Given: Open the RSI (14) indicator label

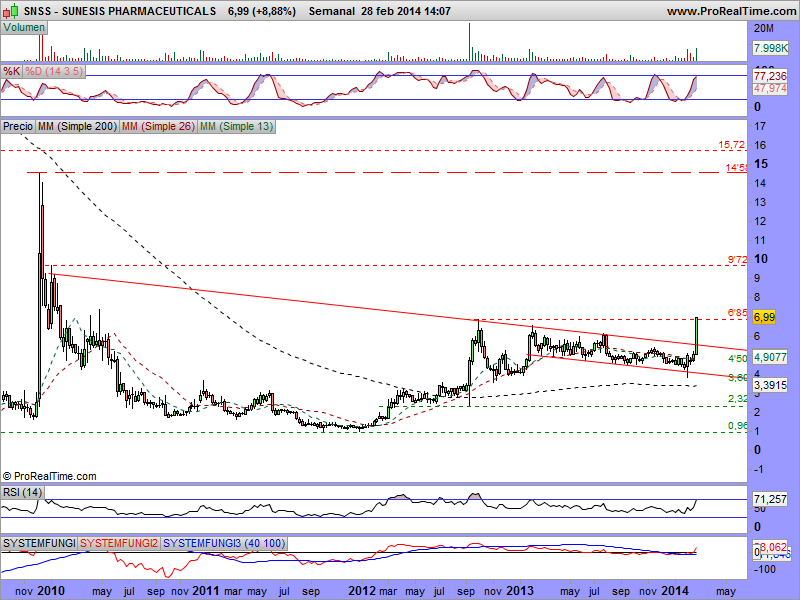Looking at the screenshot, I should point(22,492).
